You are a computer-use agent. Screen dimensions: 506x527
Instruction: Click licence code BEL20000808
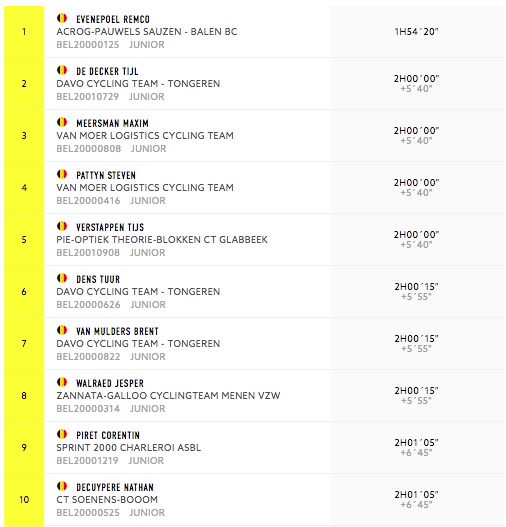89,149
